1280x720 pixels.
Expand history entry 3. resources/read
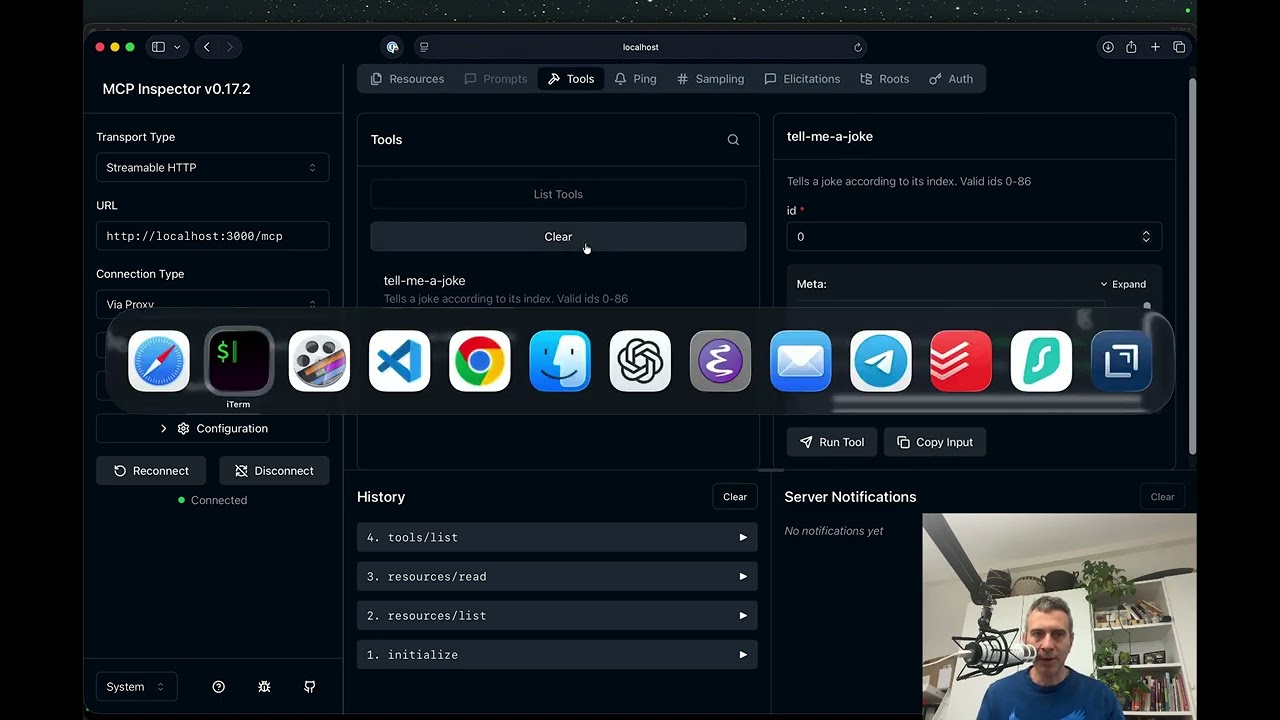pos(557,576)
